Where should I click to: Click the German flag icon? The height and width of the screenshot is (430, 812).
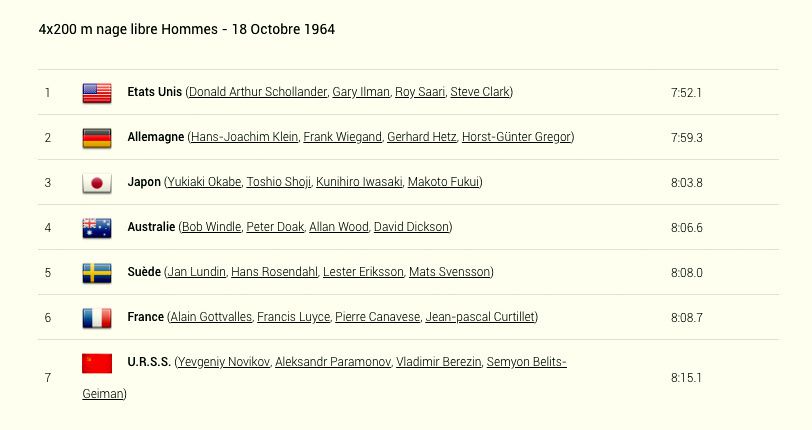click(x=97, y=138)
